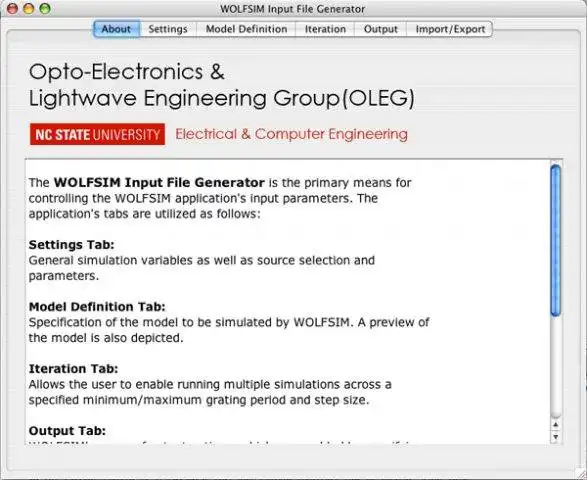Click the Output Tab: heading
The height and width of the screenshot is (480, 587).
[x=67, y=431]
